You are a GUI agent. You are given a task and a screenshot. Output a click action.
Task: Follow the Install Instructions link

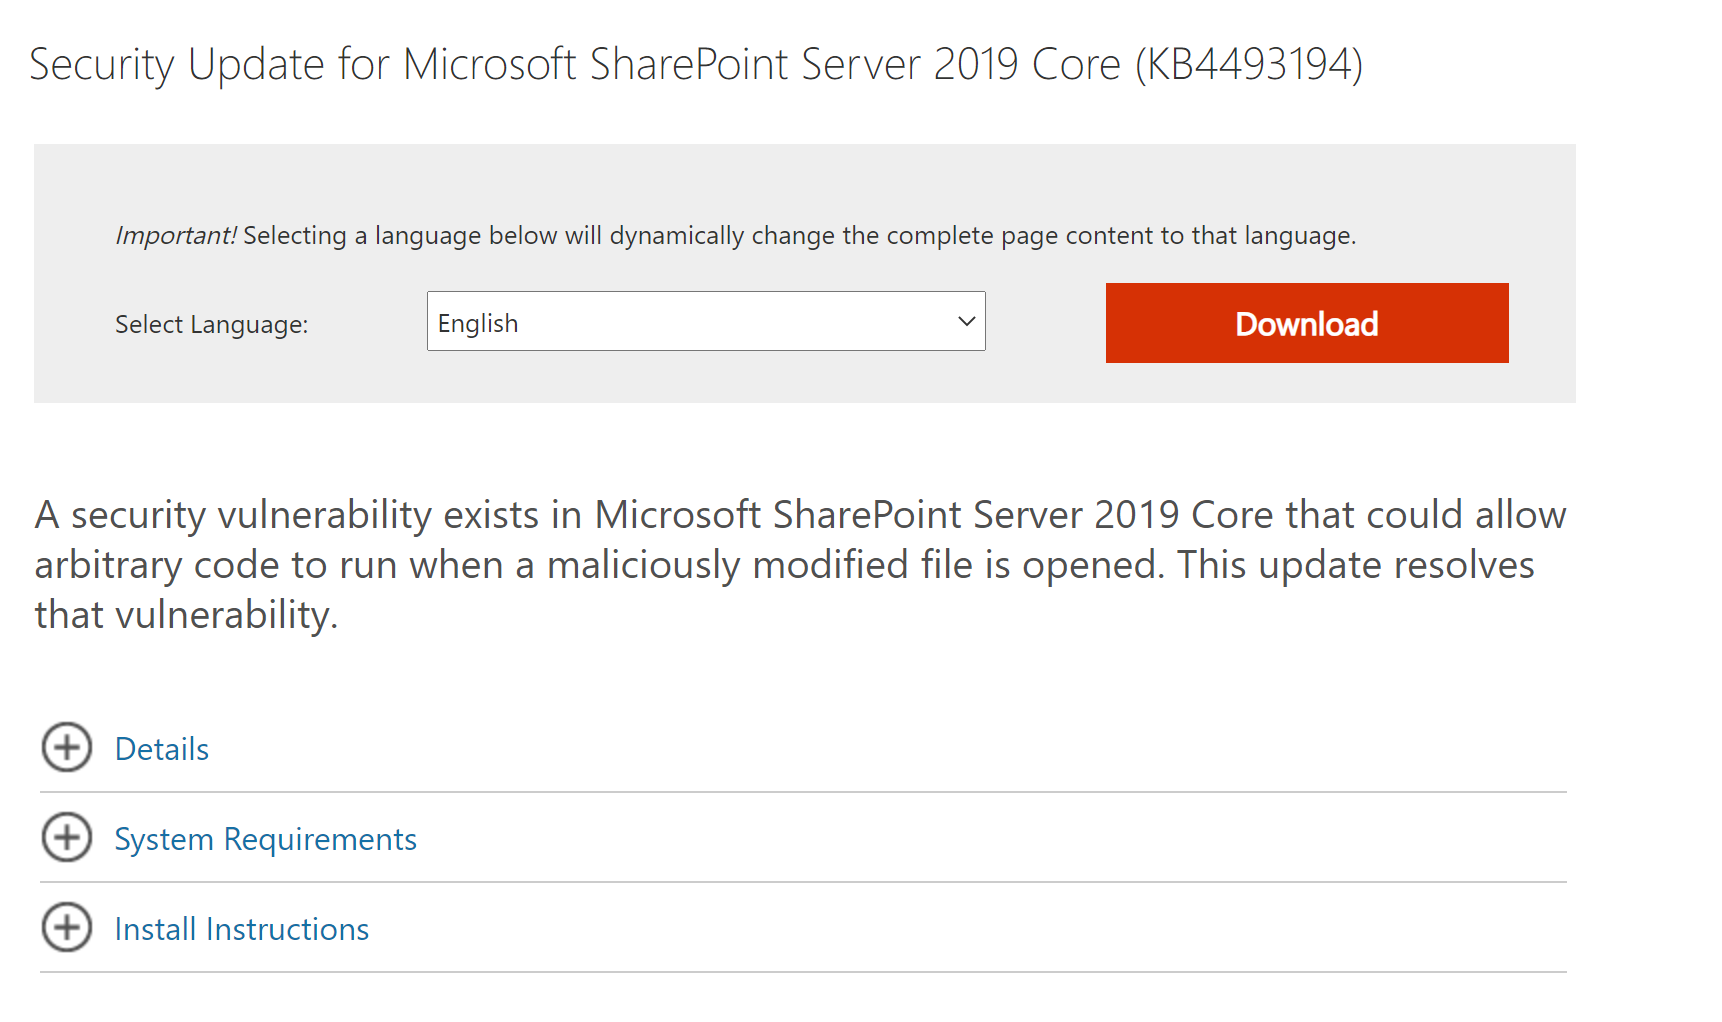(242, 929)
